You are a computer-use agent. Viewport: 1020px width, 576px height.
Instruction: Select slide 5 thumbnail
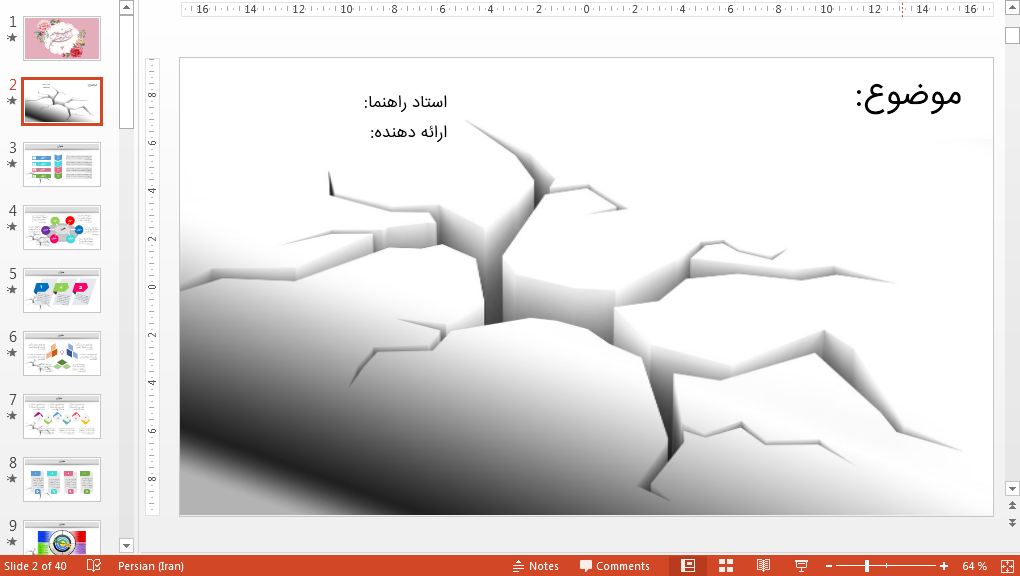[62, 290]
